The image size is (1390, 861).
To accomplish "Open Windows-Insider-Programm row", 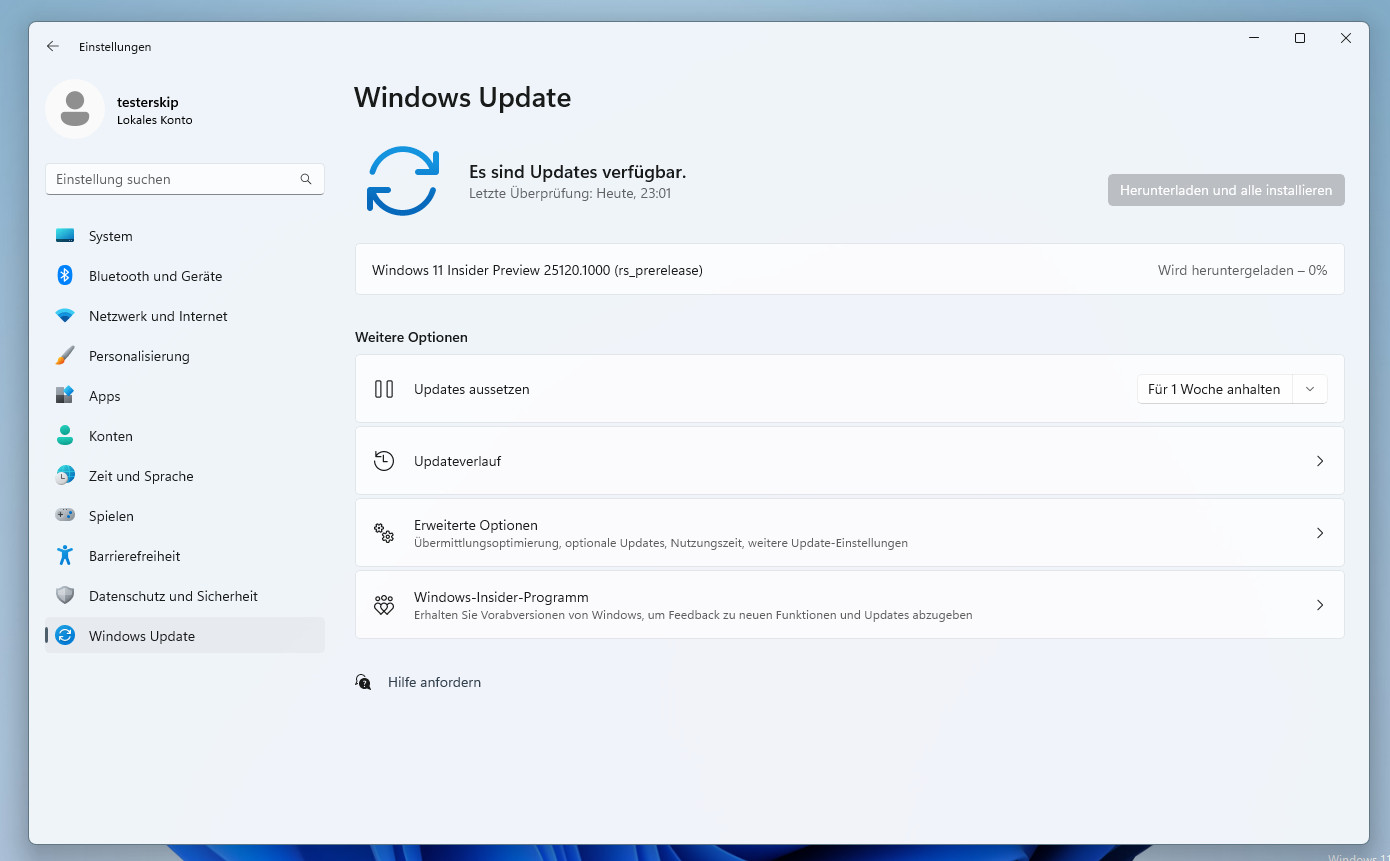I will point(850,605).
